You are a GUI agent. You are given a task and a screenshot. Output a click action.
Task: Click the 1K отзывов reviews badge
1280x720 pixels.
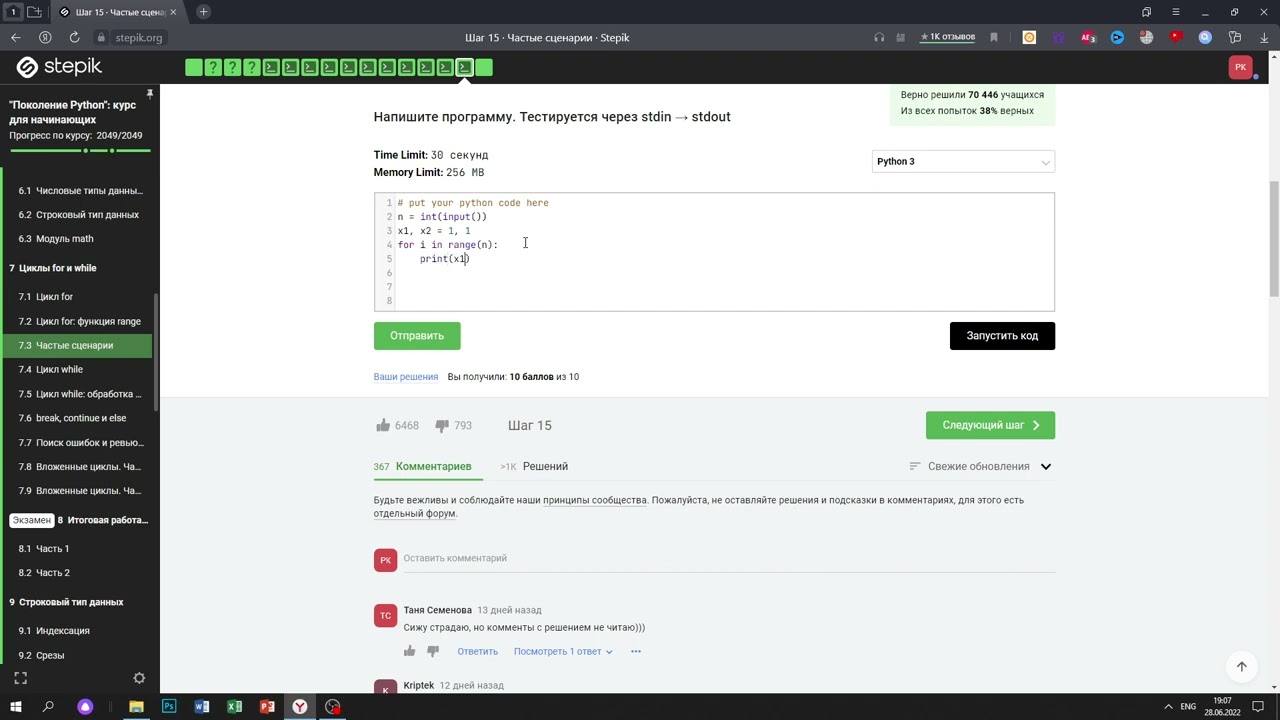click(948, 37)
